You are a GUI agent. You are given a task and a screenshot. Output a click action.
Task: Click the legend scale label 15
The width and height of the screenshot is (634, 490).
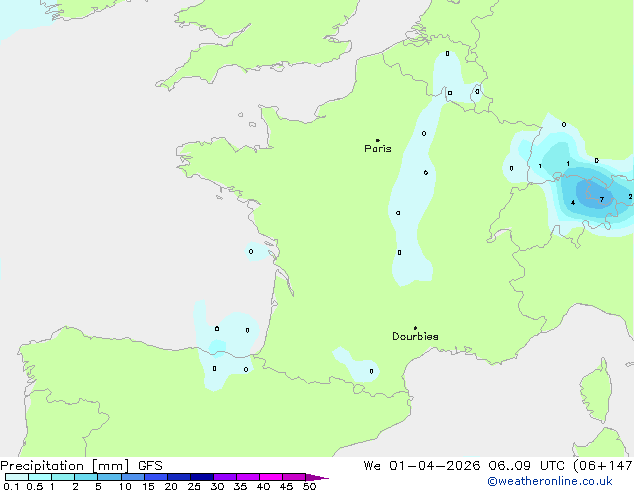(x=148, y=486)
